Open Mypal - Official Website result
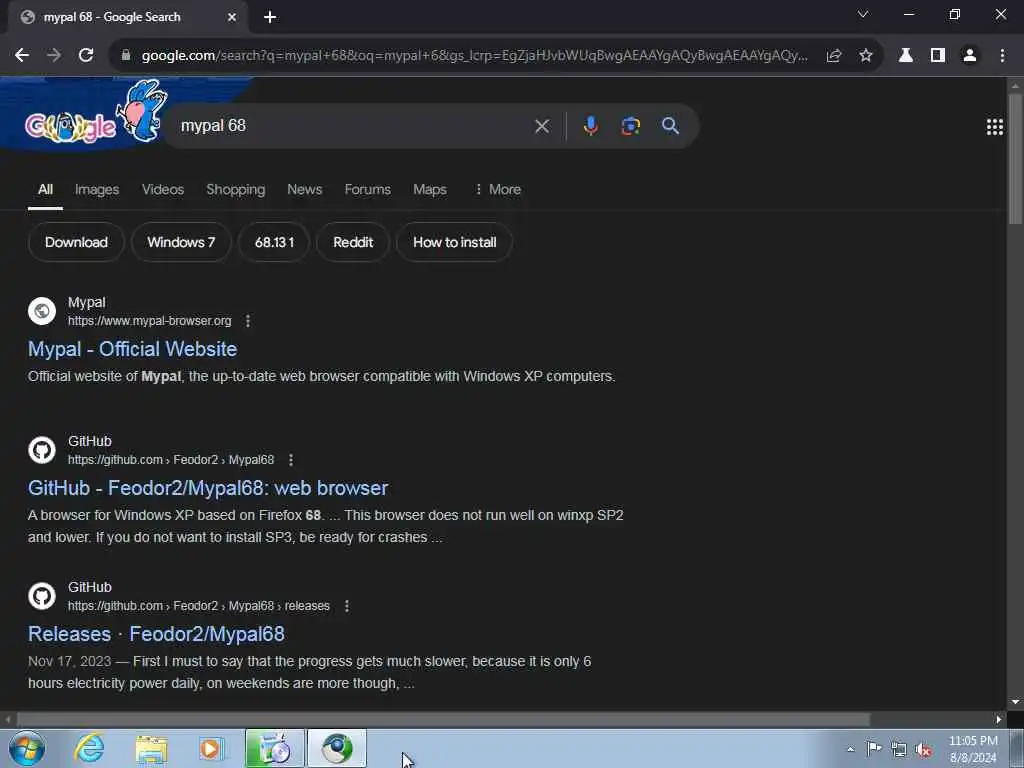 [133, 349]
